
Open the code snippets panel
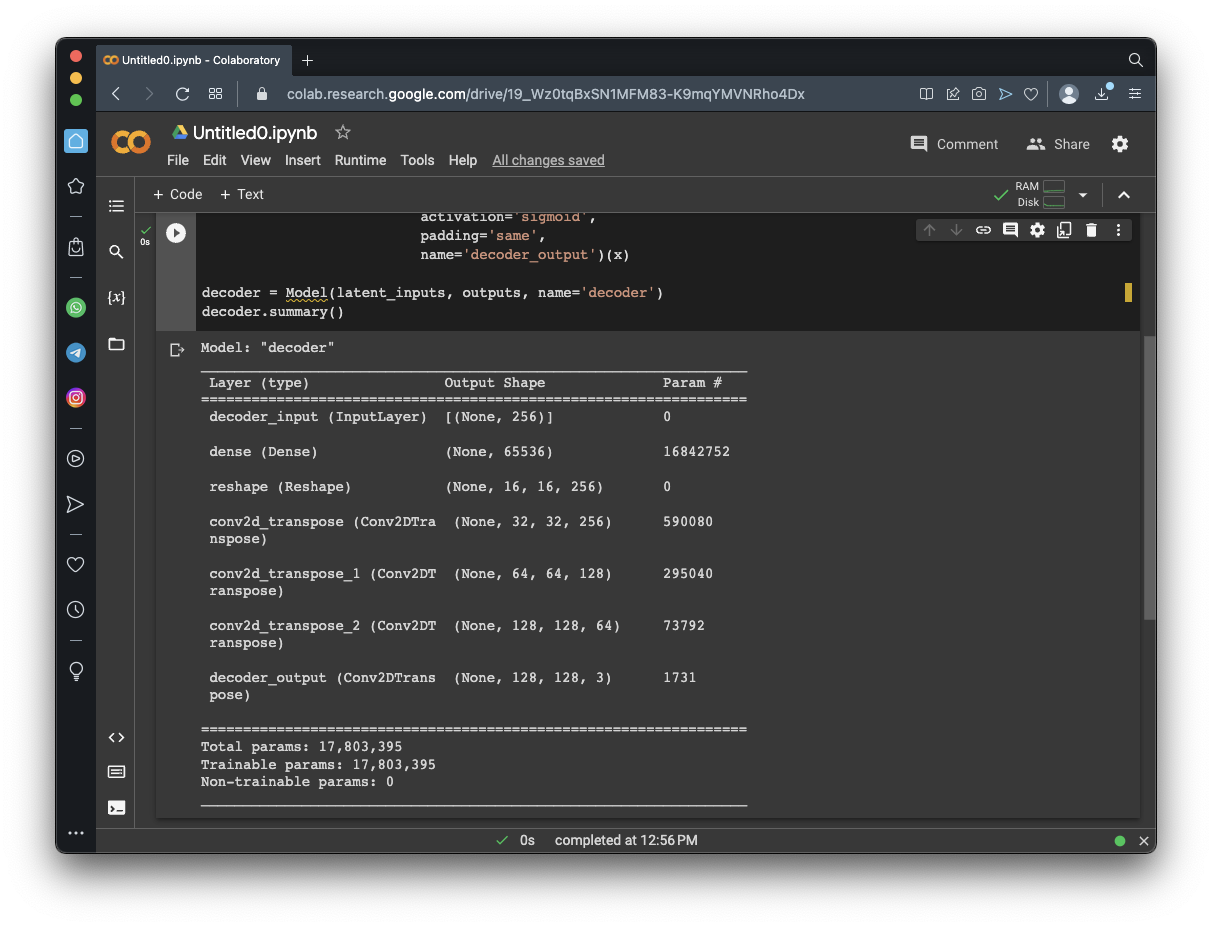pyautogui.click(x=116, y=738)
